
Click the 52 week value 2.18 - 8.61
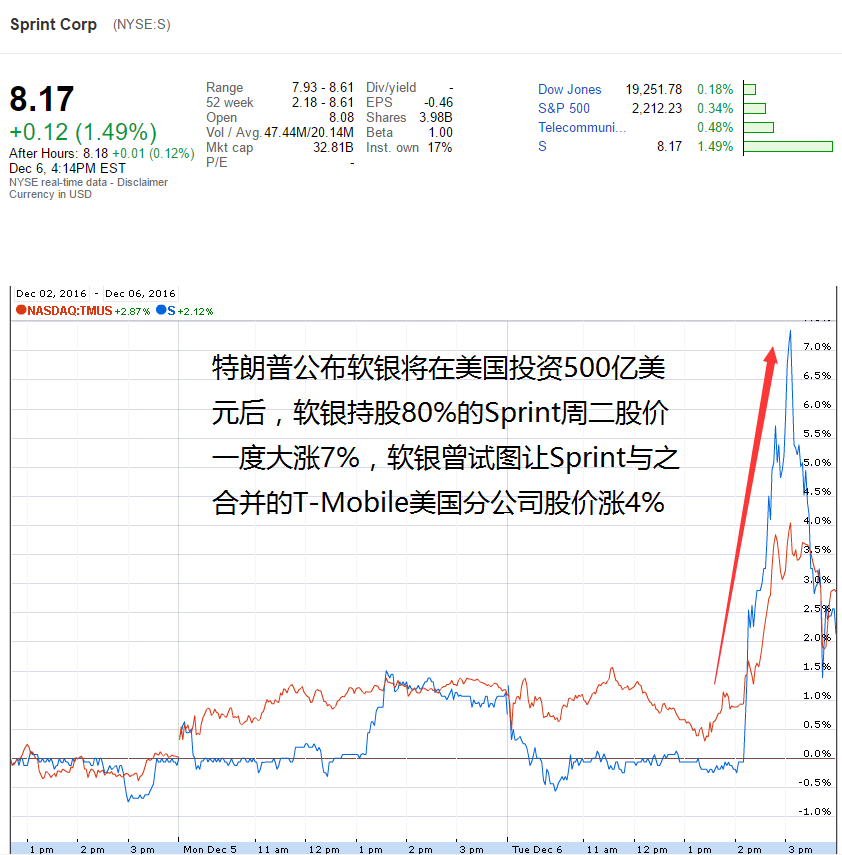[x=322, y=103]
